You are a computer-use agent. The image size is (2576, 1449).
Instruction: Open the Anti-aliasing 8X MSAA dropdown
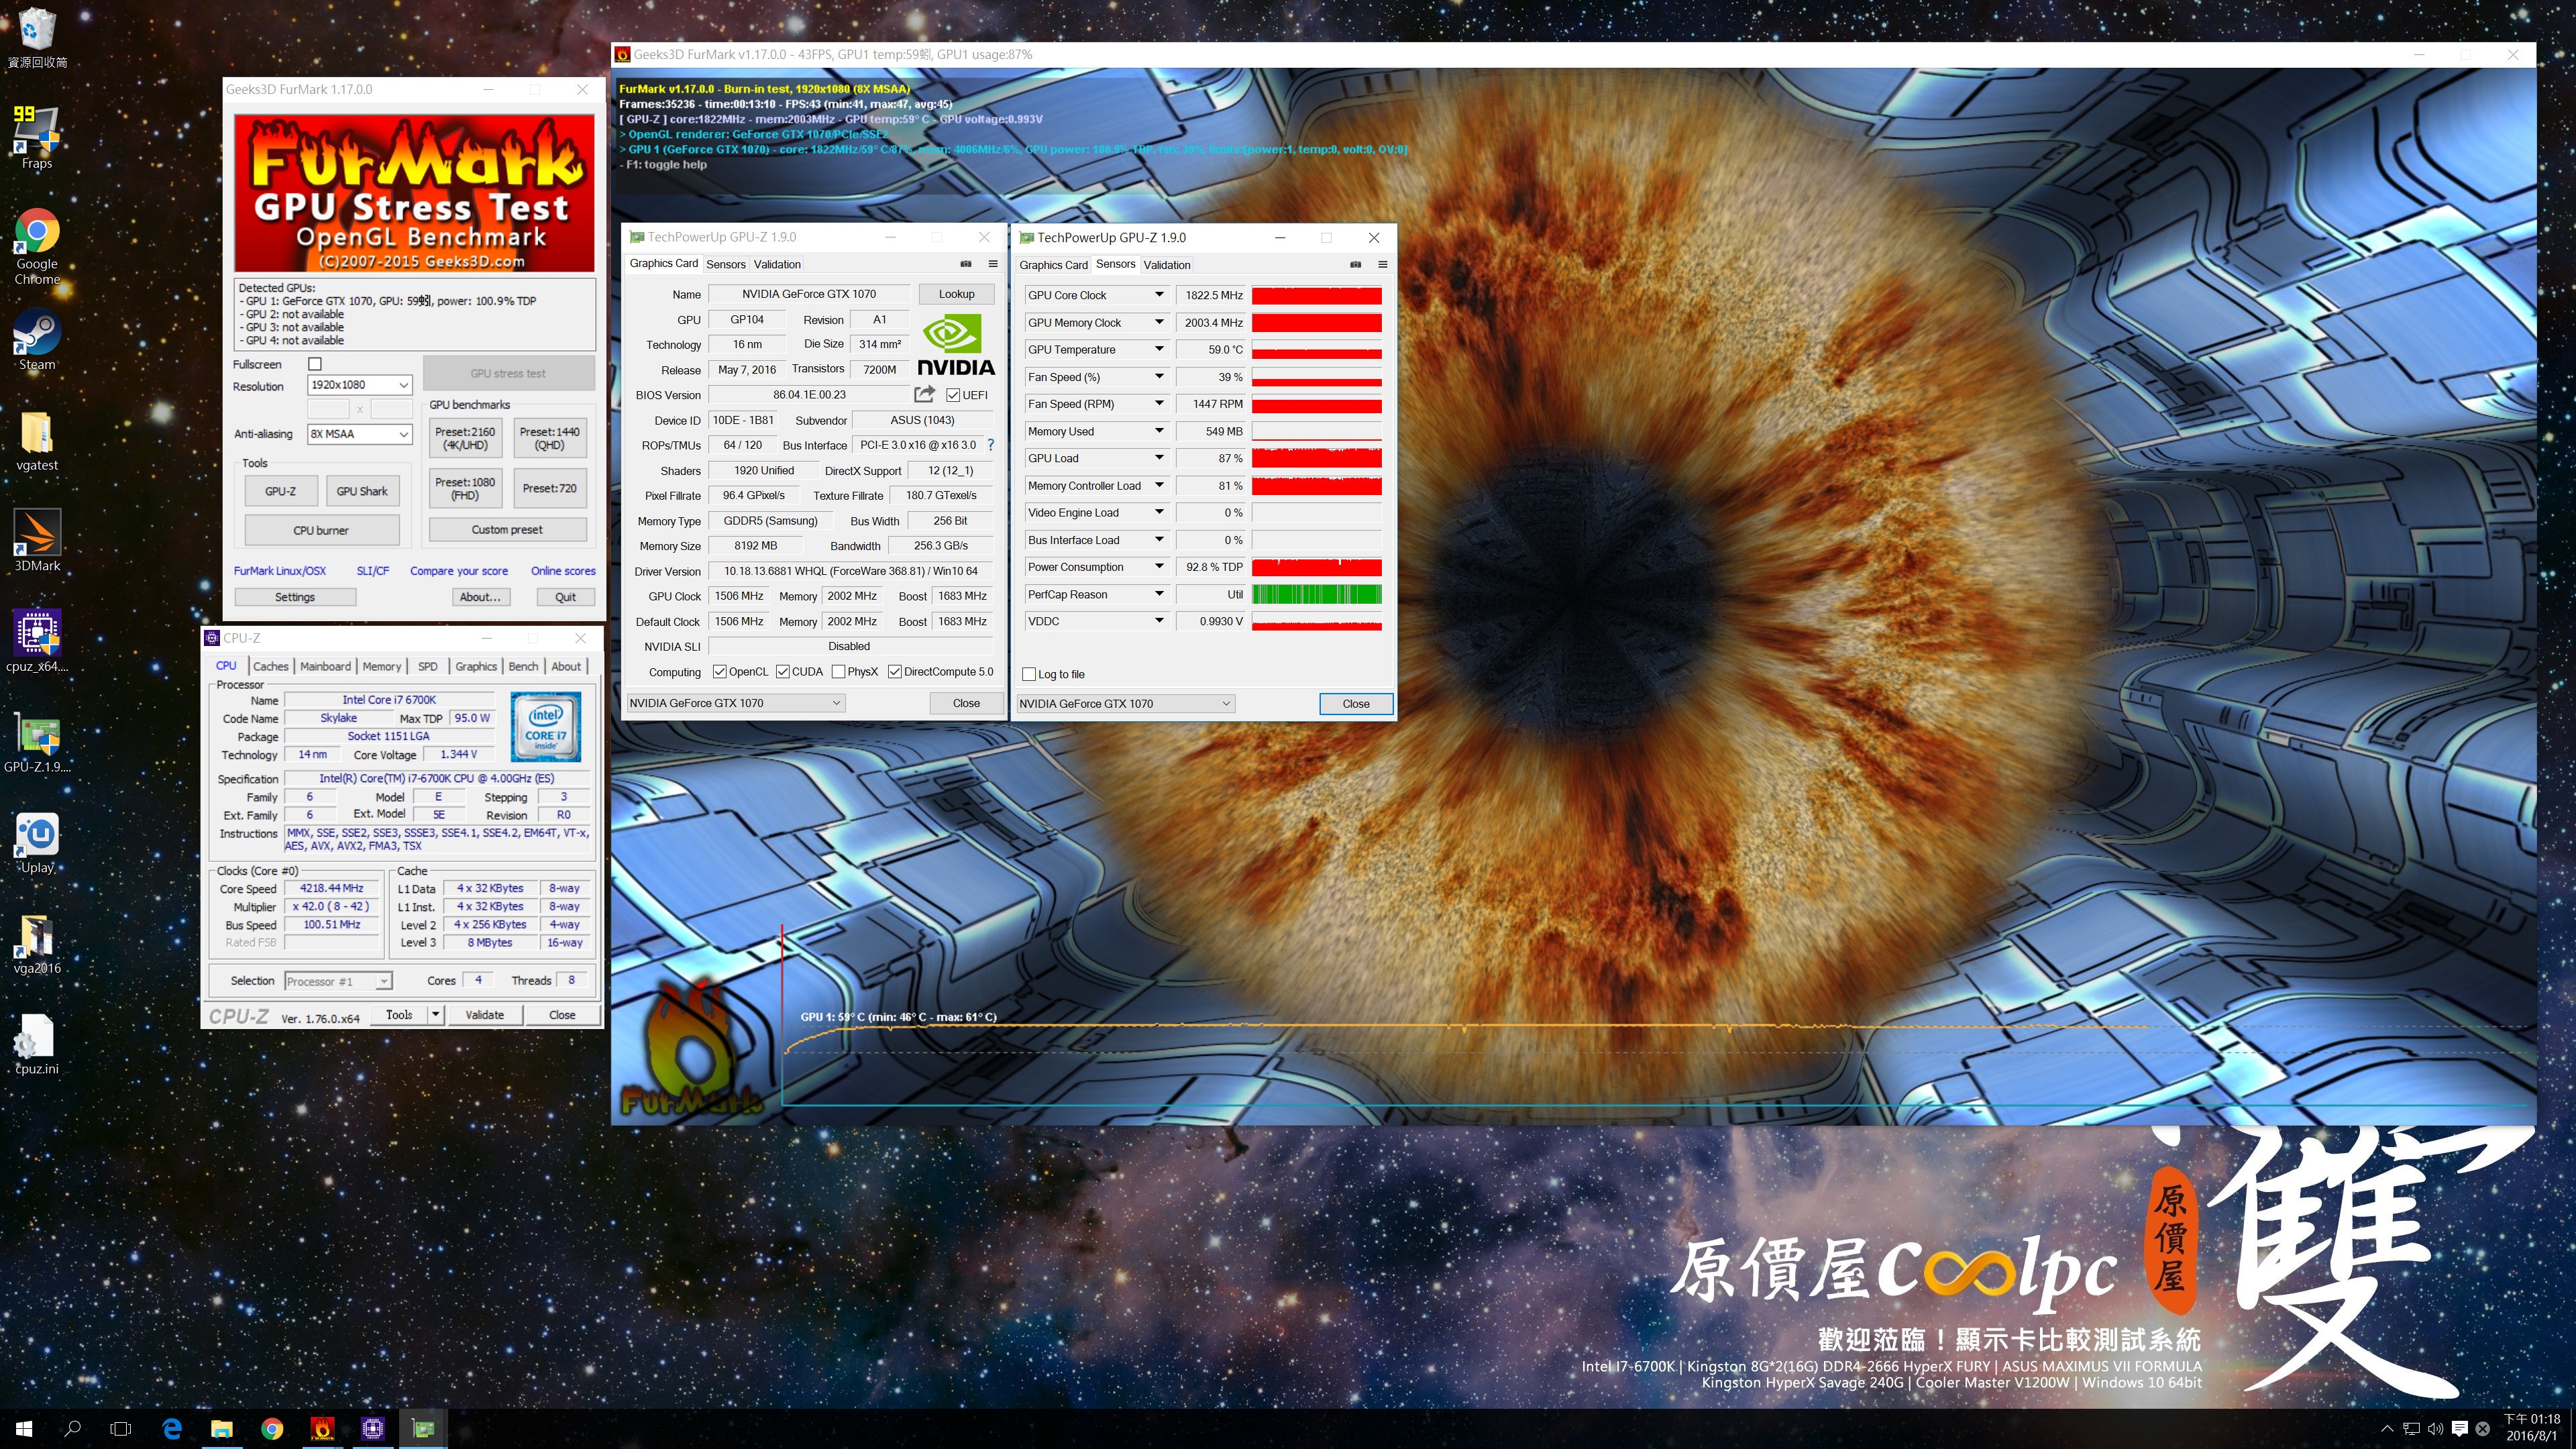pos(359,434)
